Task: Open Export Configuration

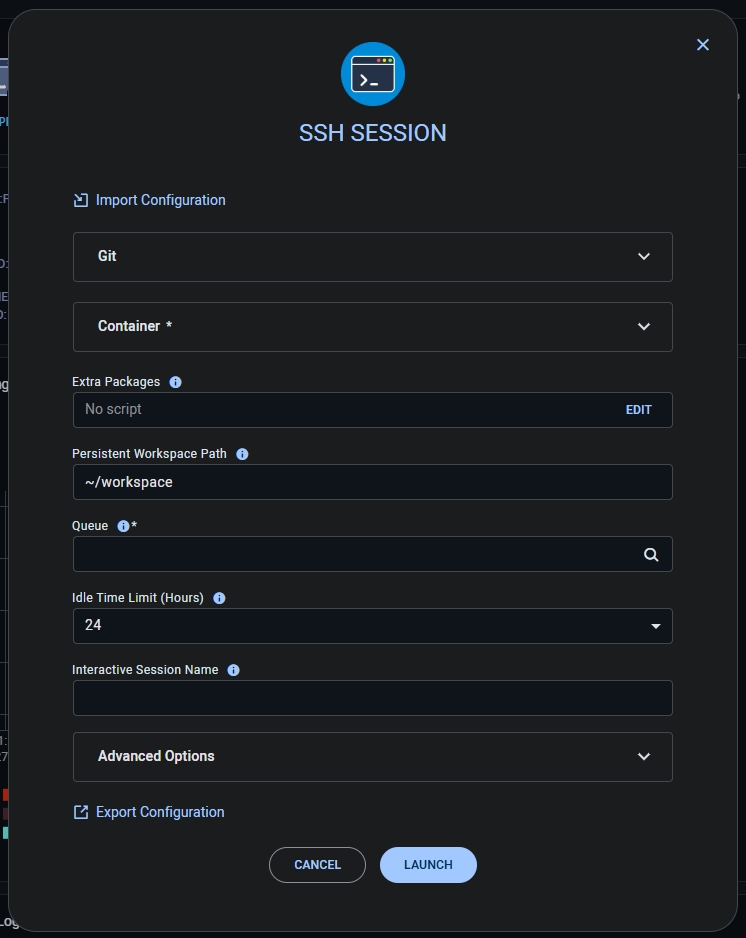Action: pos(148,811)
